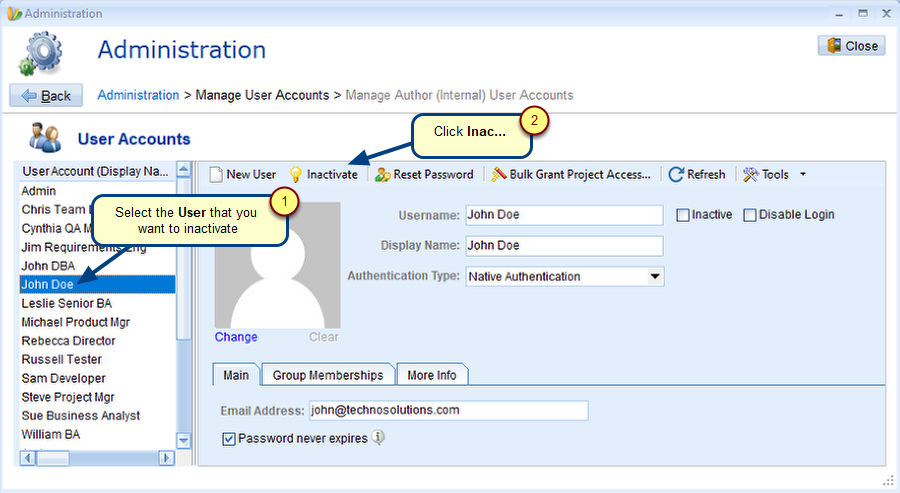Viewport: 900px width, 493px height.
Task: Click the User Account column header
Action: tap(96, 171)
